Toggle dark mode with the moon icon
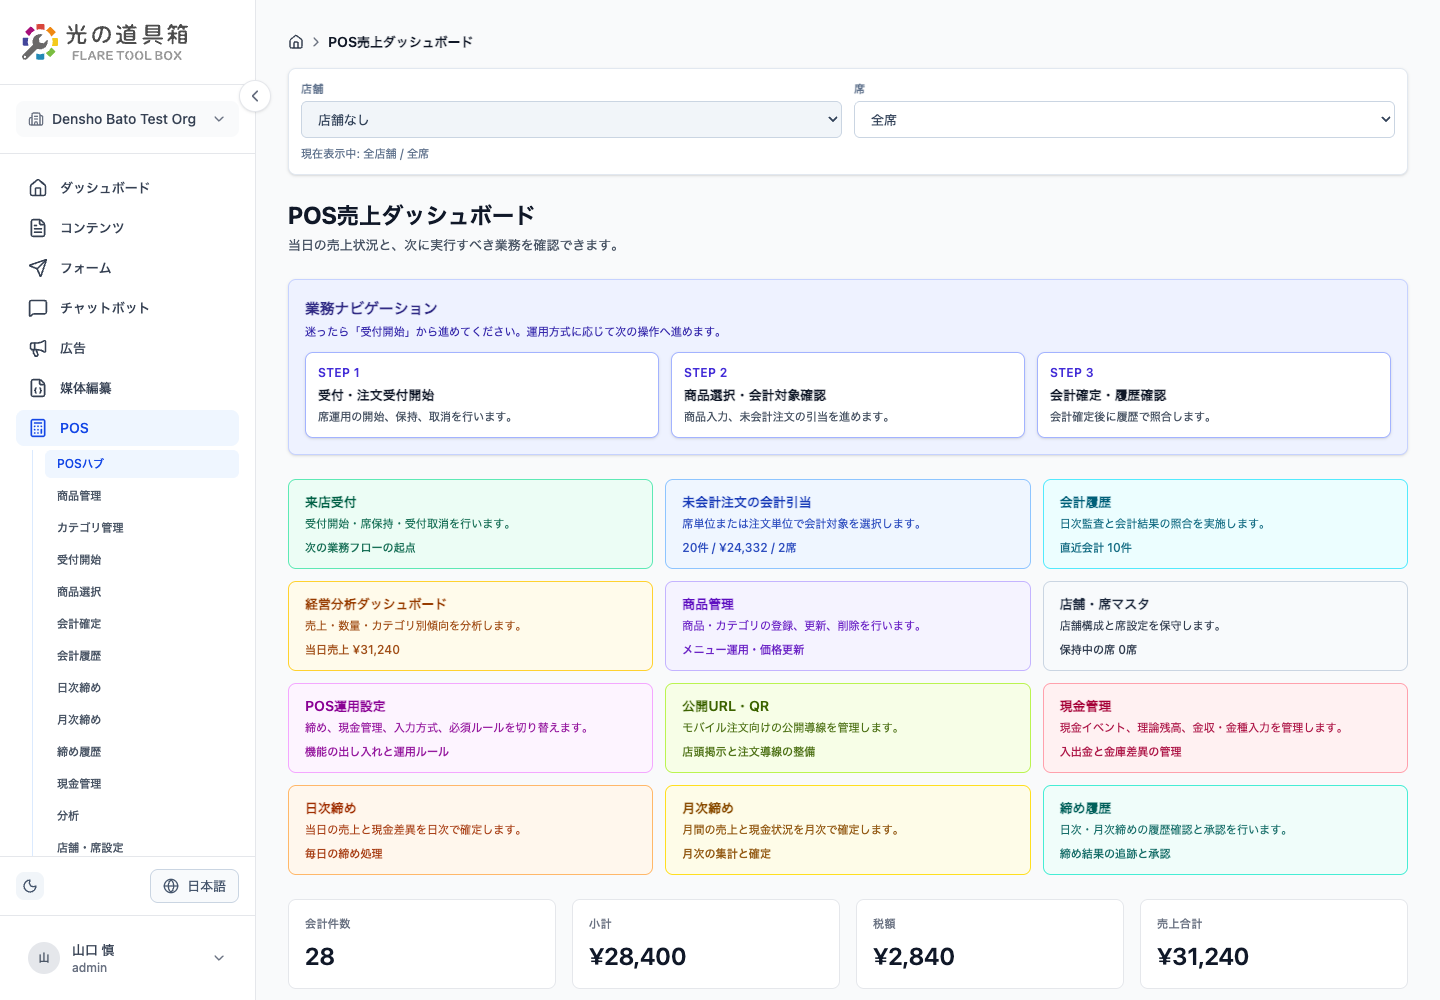The image size is (1440, 1000). click(x=30, y=886)
